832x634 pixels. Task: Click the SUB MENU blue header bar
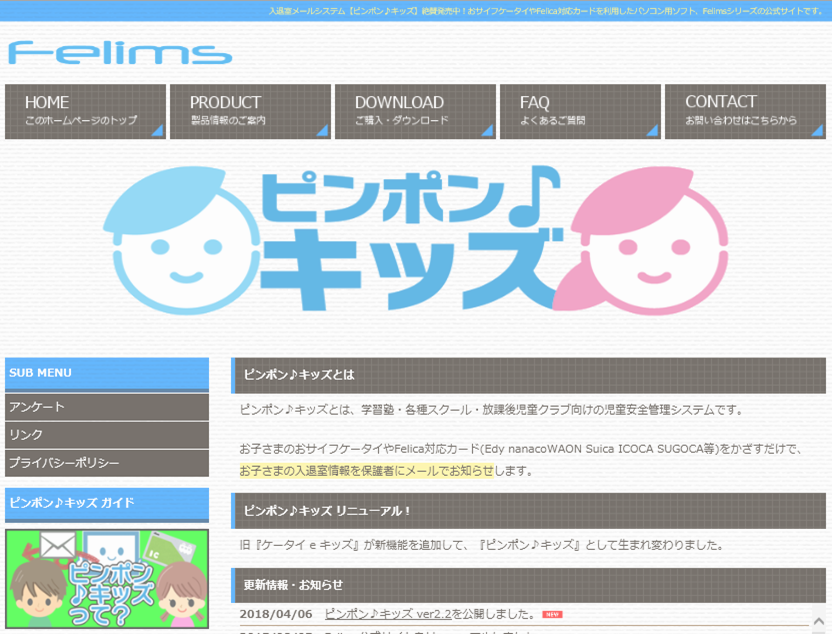pos(105,373)
